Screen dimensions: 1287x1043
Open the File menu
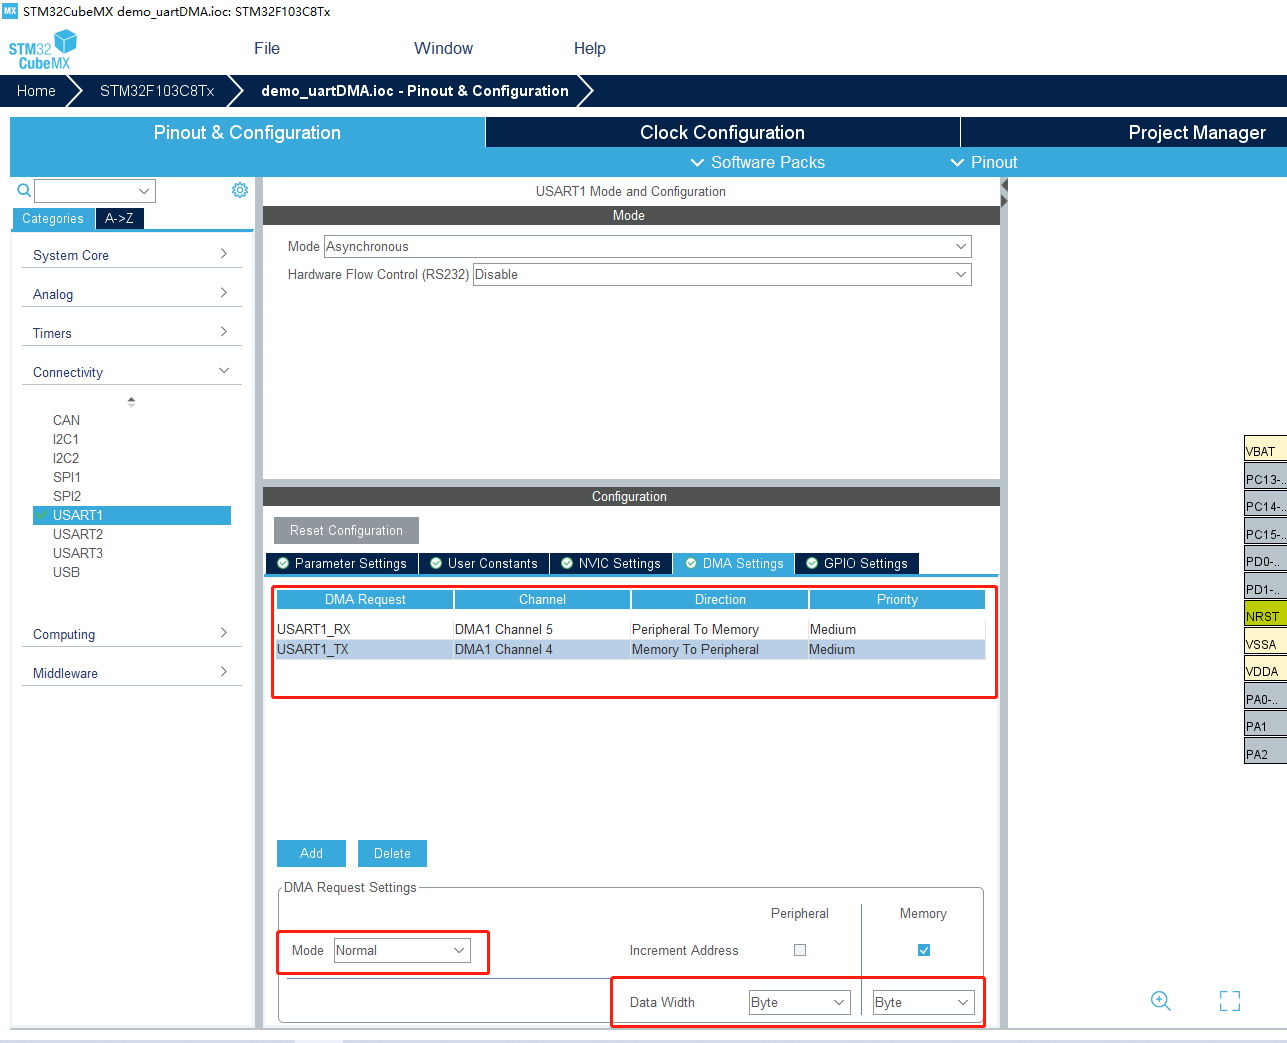tap(267, 48)
